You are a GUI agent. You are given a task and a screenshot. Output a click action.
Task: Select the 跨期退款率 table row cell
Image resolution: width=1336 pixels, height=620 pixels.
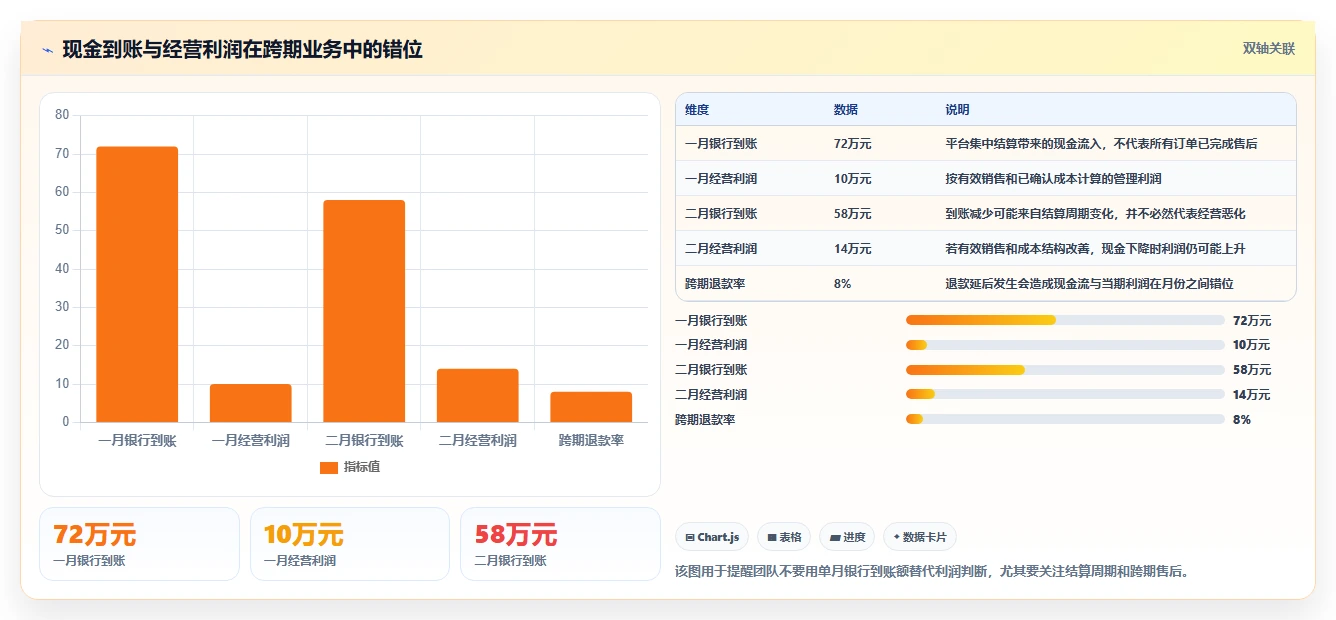point(715,284)
